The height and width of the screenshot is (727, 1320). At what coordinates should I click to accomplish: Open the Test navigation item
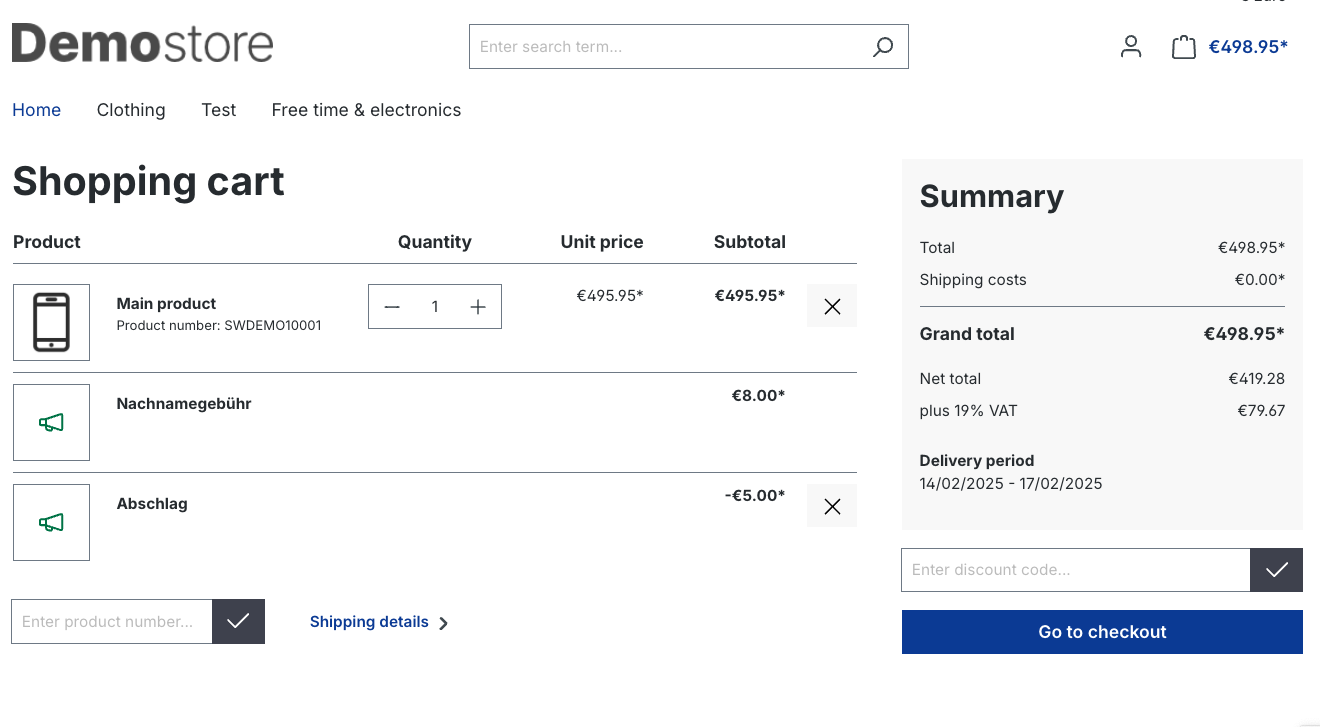coord(218,110)
